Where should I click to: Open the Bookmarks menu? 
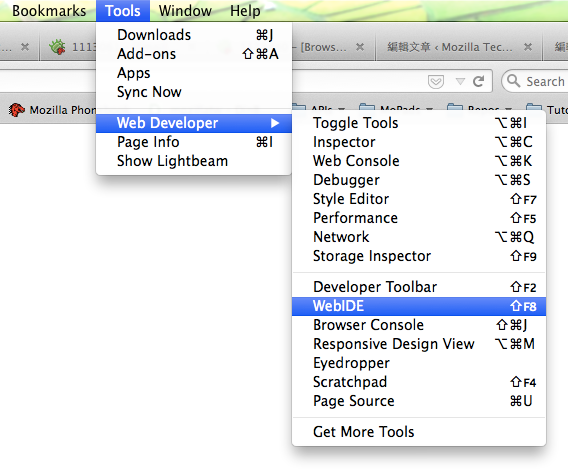point(49,11)
